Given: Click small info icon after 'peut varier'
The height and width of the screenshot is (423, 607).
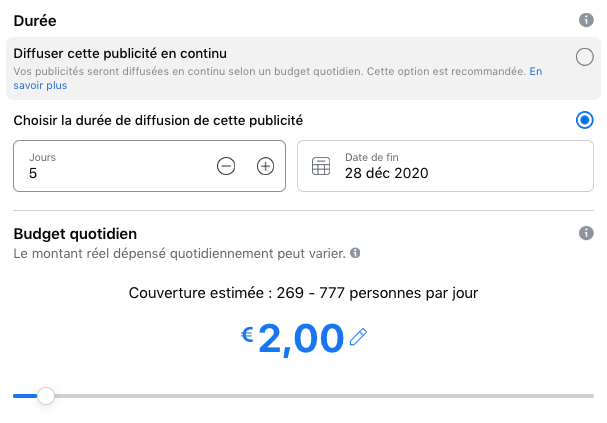Looking at the screenshot, I should pyautogui.click(x=355, y=253).
